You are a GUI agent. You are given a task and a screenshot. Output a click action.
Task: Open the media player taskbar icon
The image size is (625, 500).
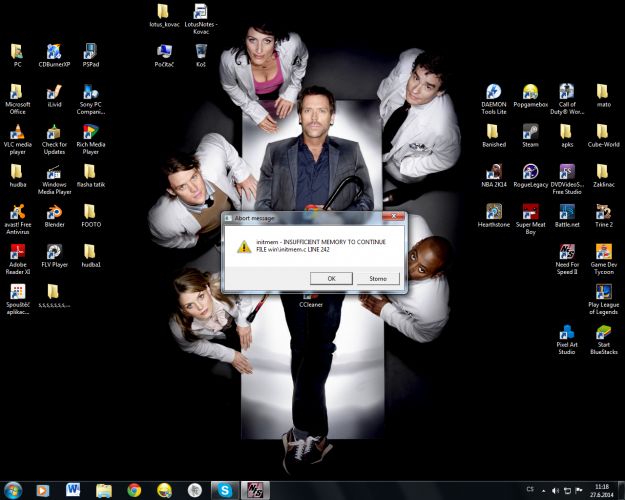pos(43,490)
